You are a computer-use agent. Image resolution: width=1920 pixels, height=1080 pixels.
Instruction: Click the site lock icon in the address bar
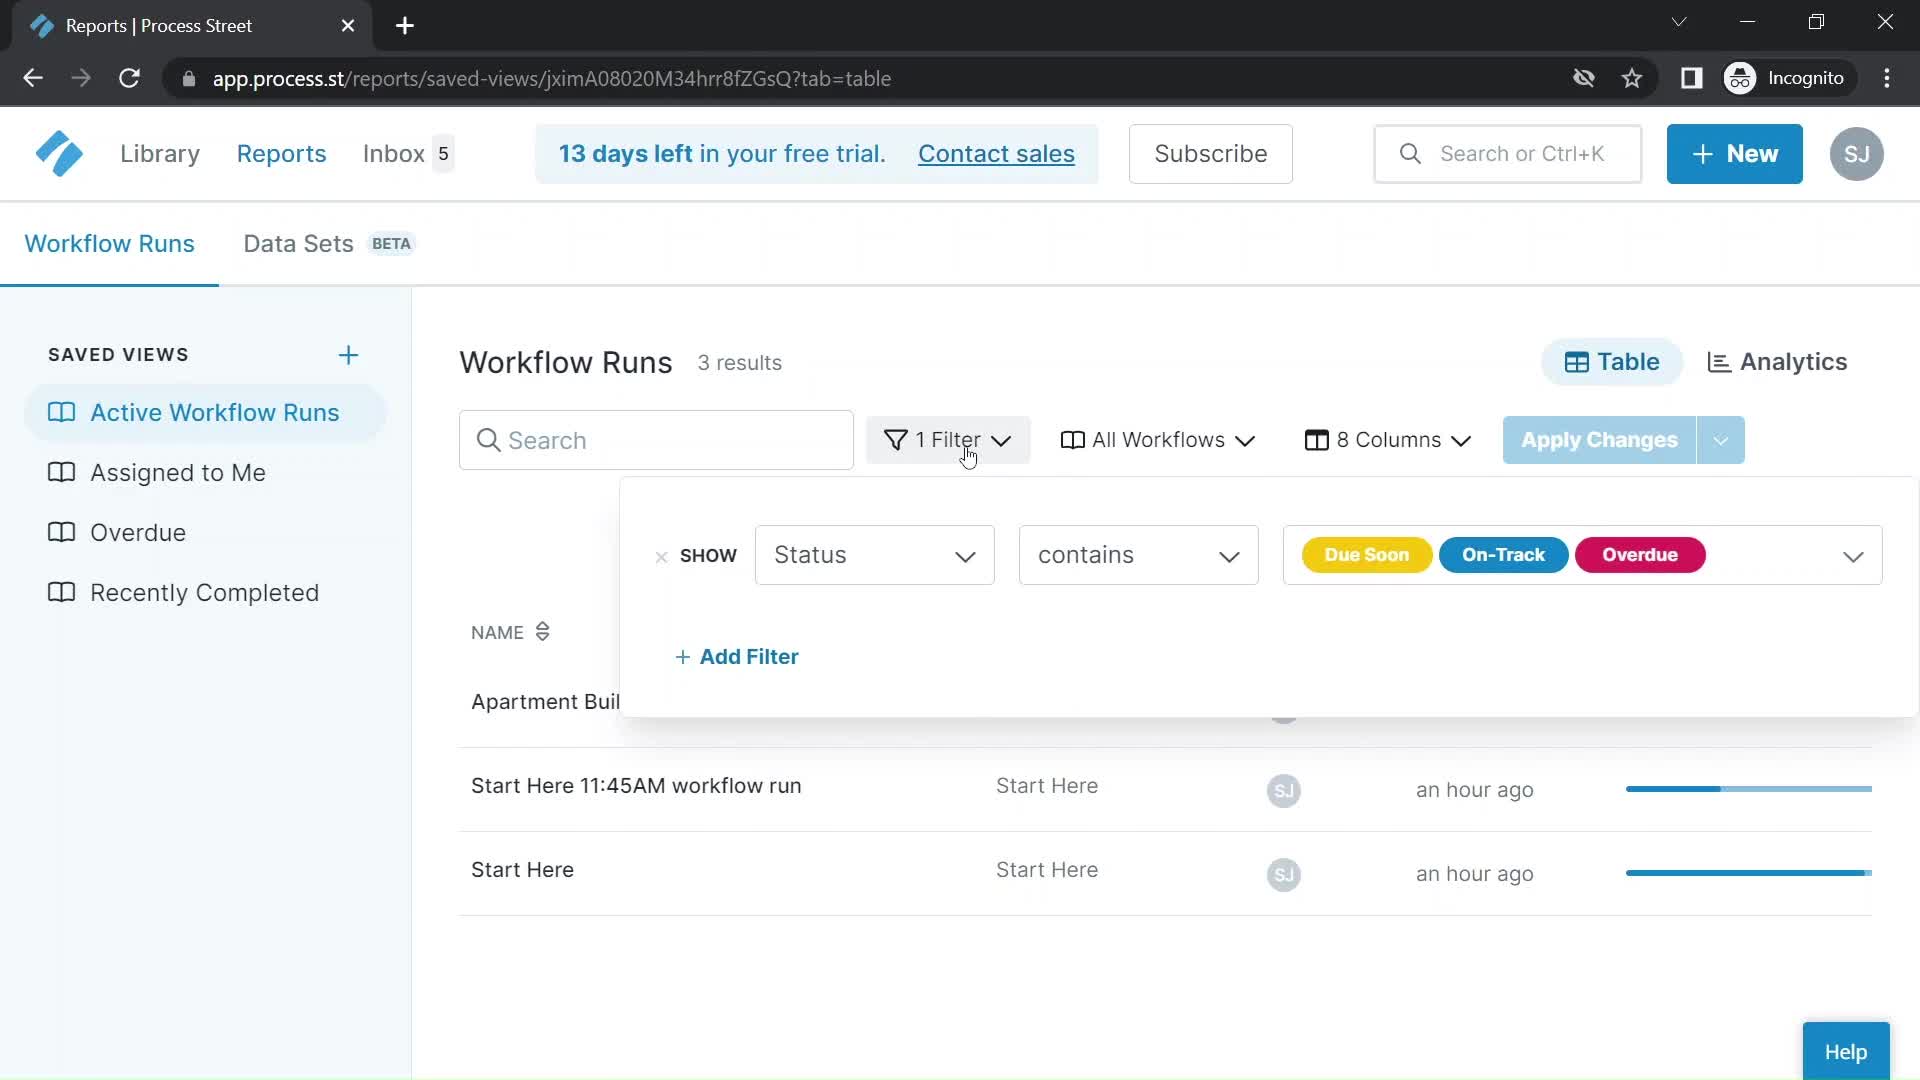click(x=188, y=79)
